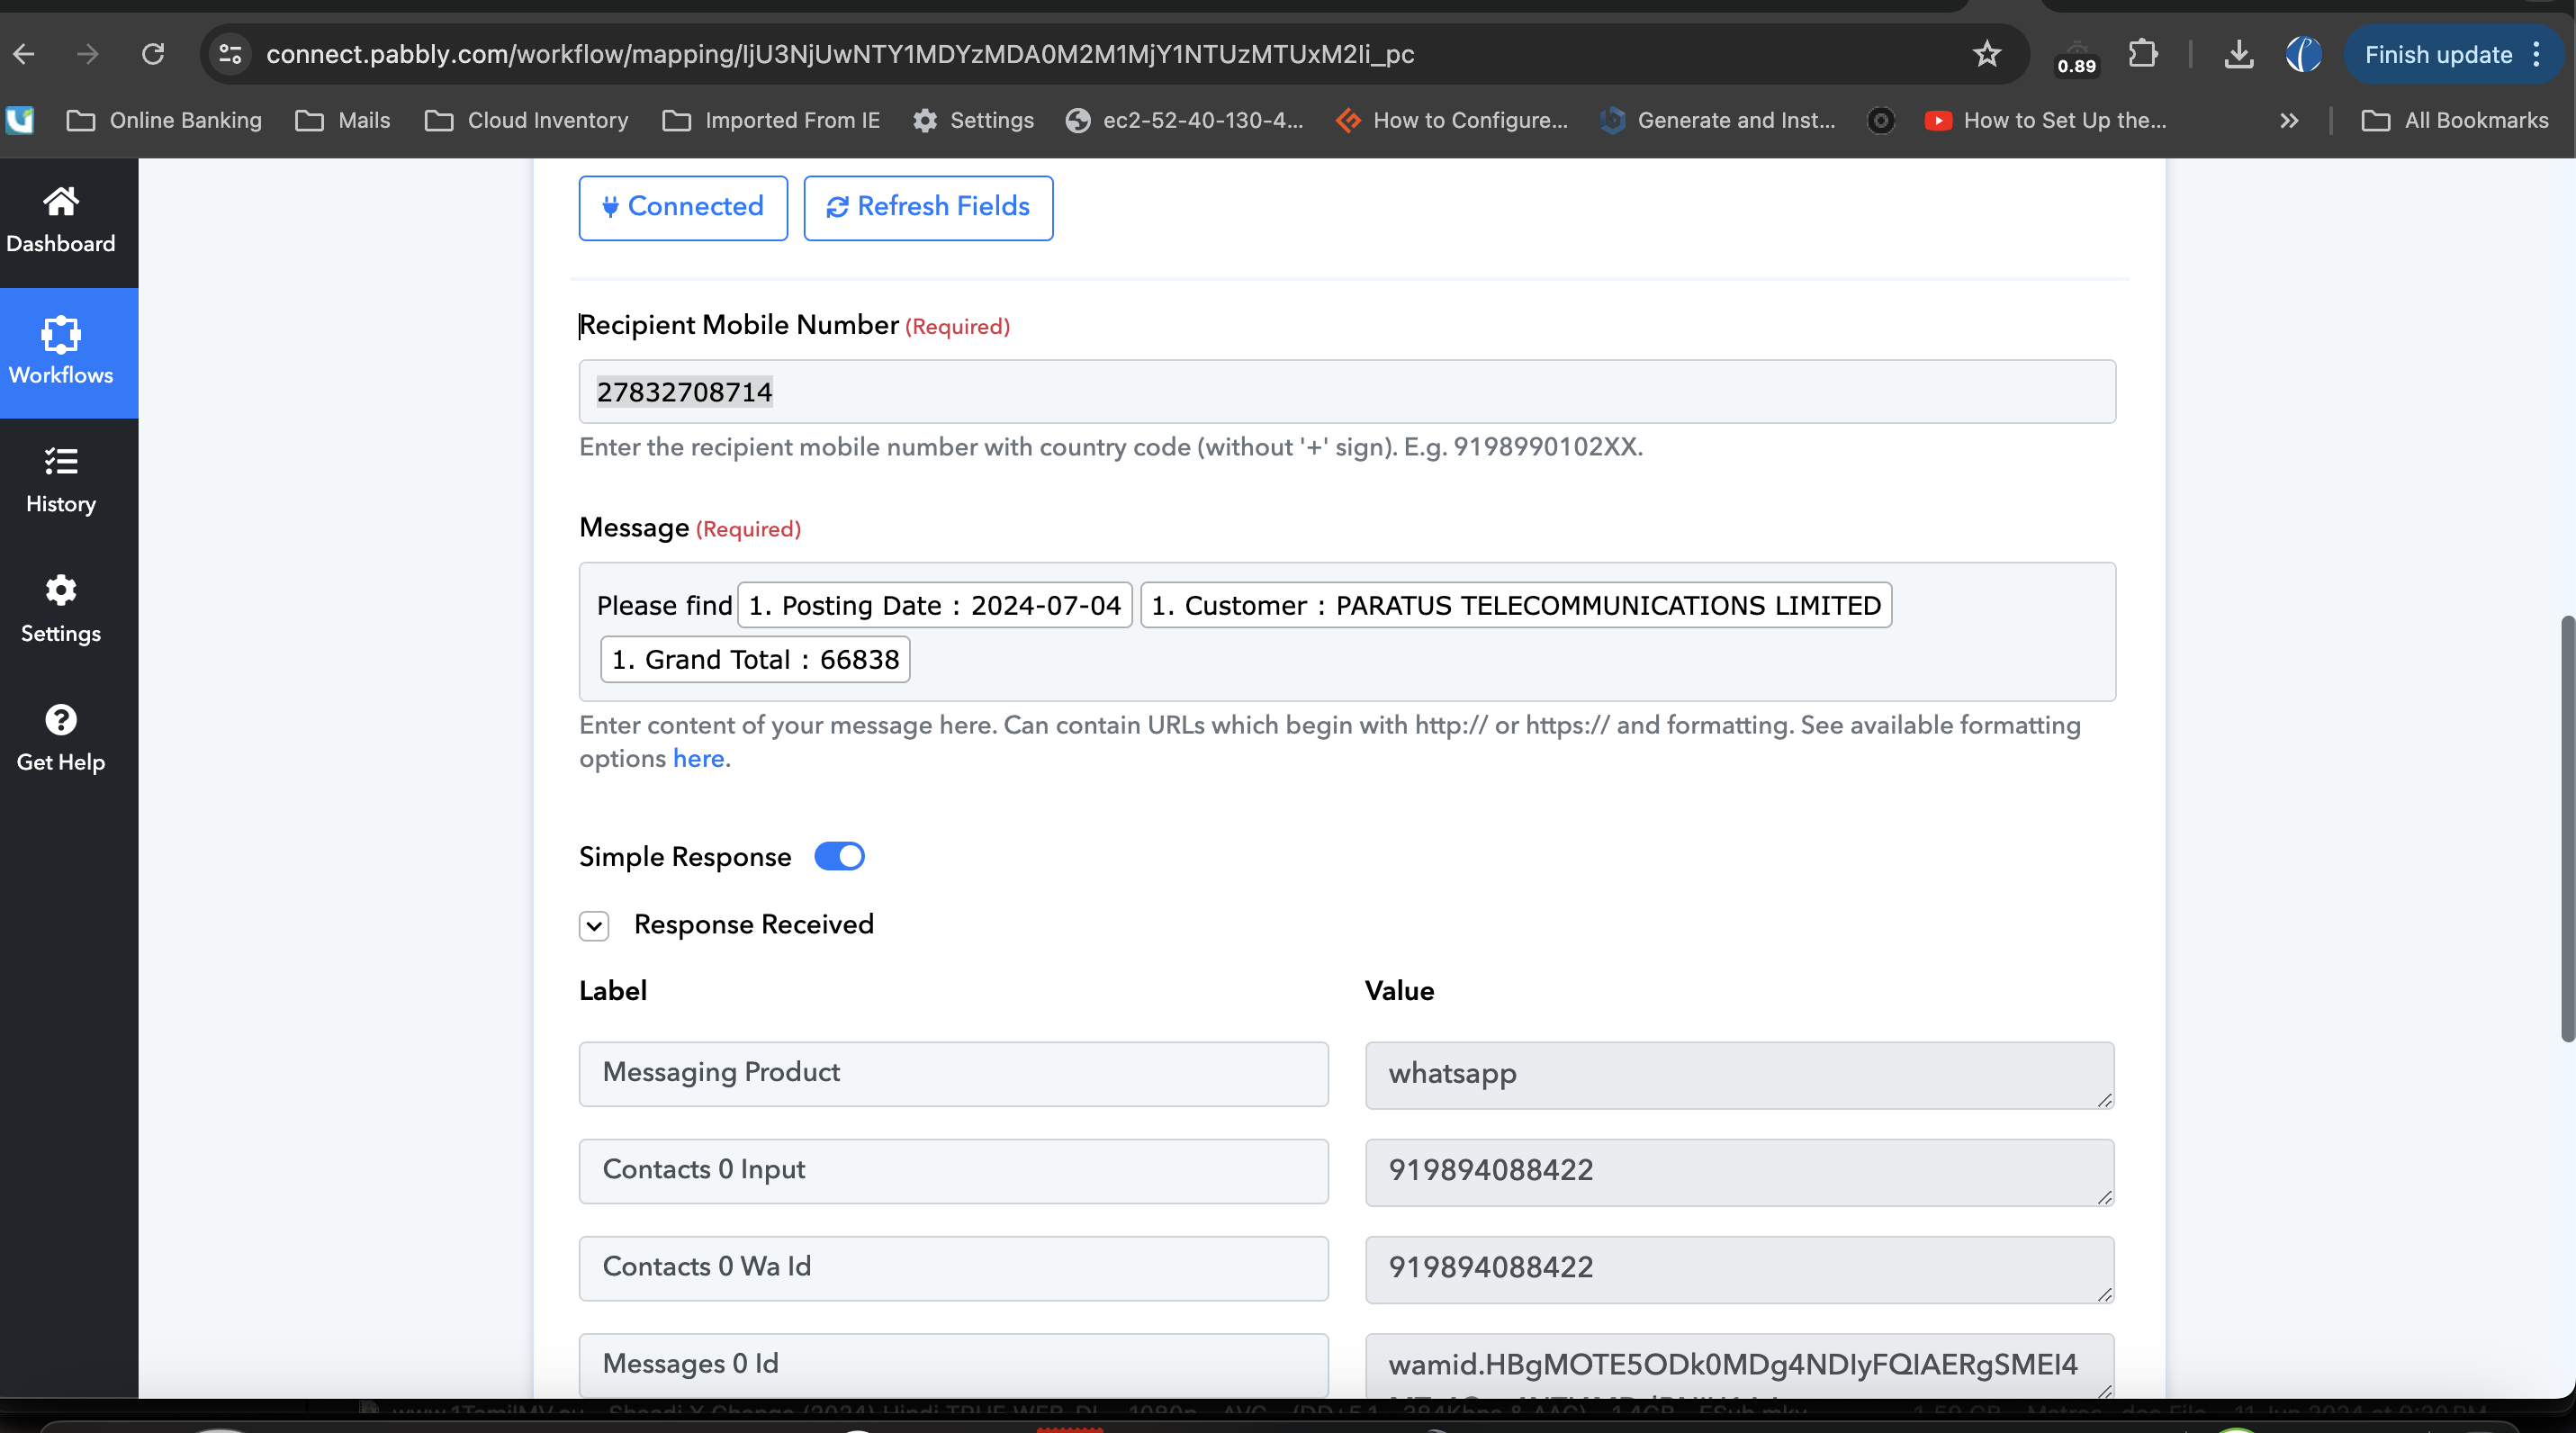
Task: Click the Messages 0 Id value field
Action: click(x=1739, y=1365)
